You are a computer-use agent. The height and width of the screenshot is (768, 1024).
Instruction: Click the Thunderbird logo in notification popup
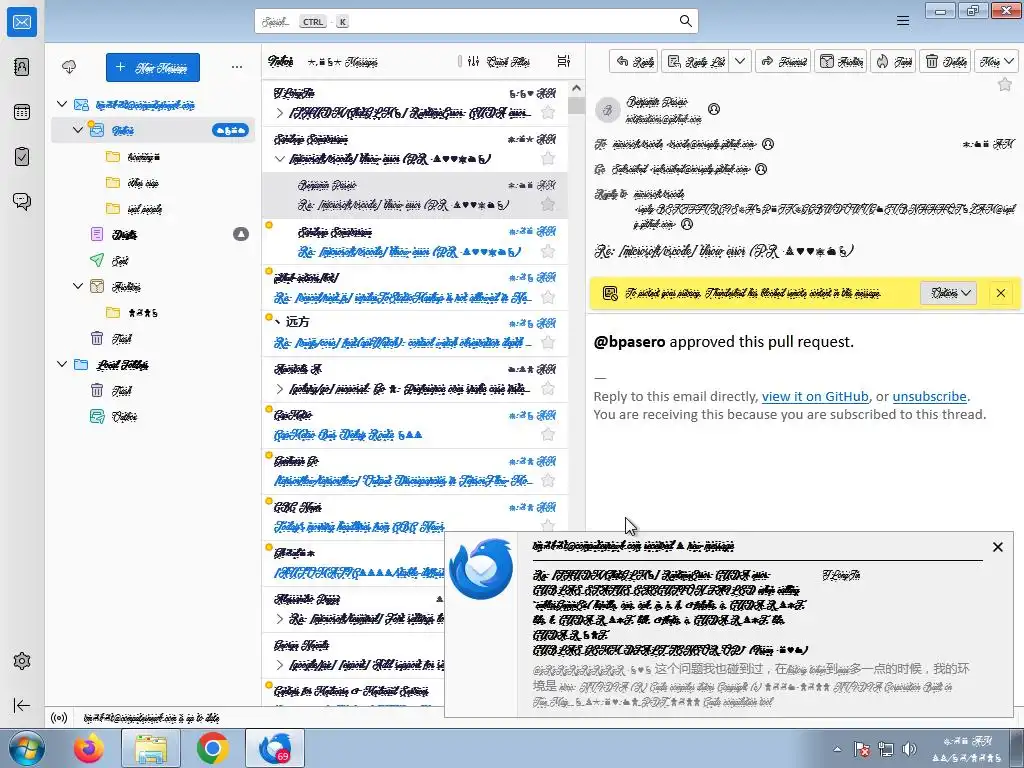pos(481,569)
